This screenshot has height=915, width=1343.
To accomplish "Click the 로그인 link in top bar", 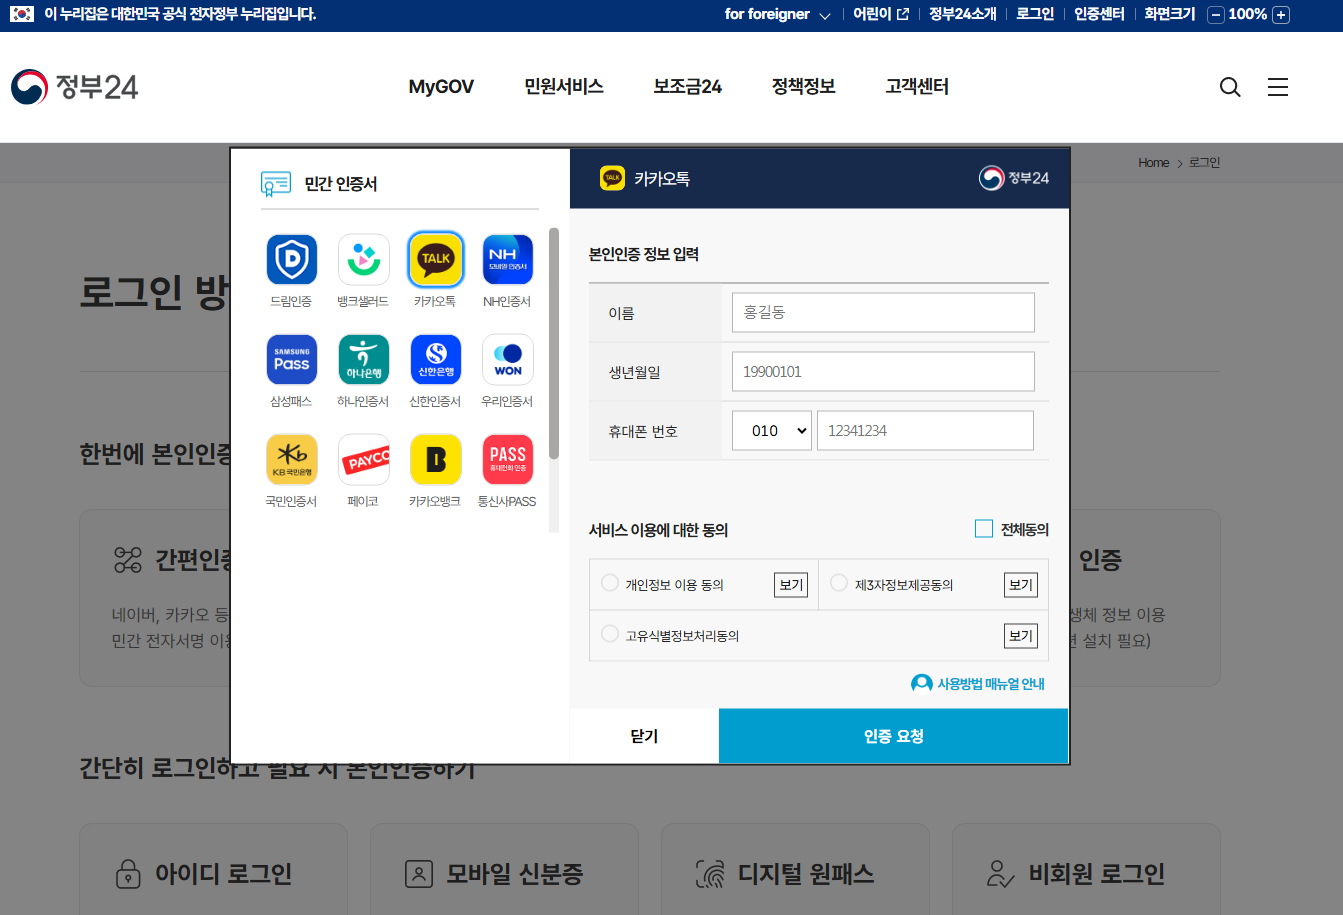I will point(1035,14).
